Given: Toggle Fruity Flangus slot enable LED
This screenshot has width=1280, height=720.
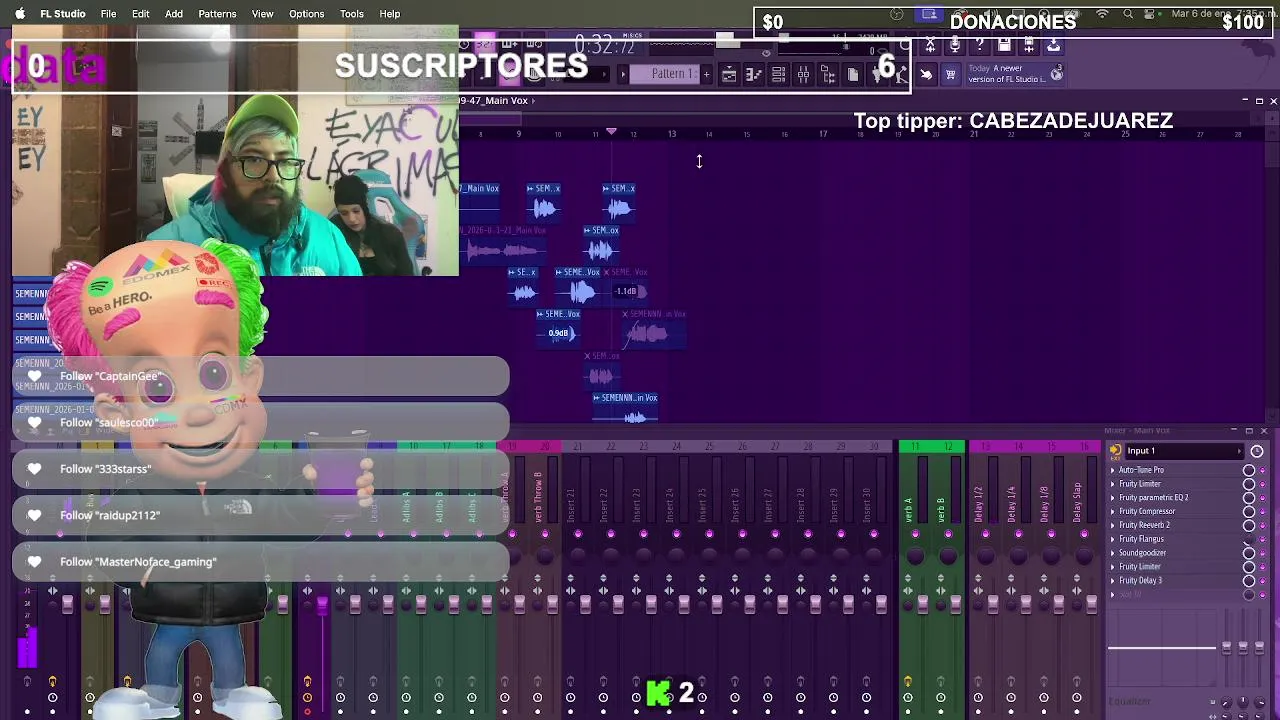Looking at the screenshot, I should pyautogui.click(x=1263, y=539).
